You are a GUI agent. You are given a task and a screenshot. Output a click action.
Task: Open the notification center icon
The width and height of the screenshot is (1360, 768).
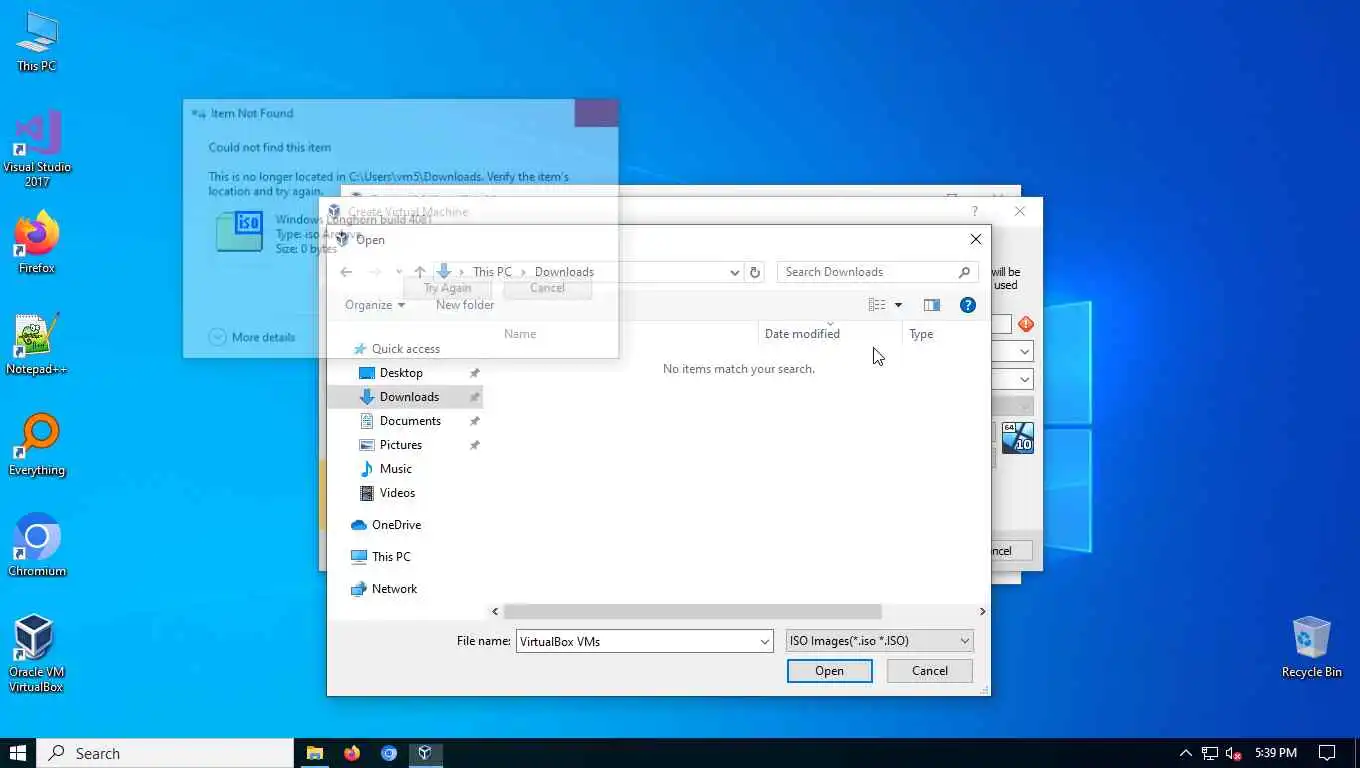1327,753
